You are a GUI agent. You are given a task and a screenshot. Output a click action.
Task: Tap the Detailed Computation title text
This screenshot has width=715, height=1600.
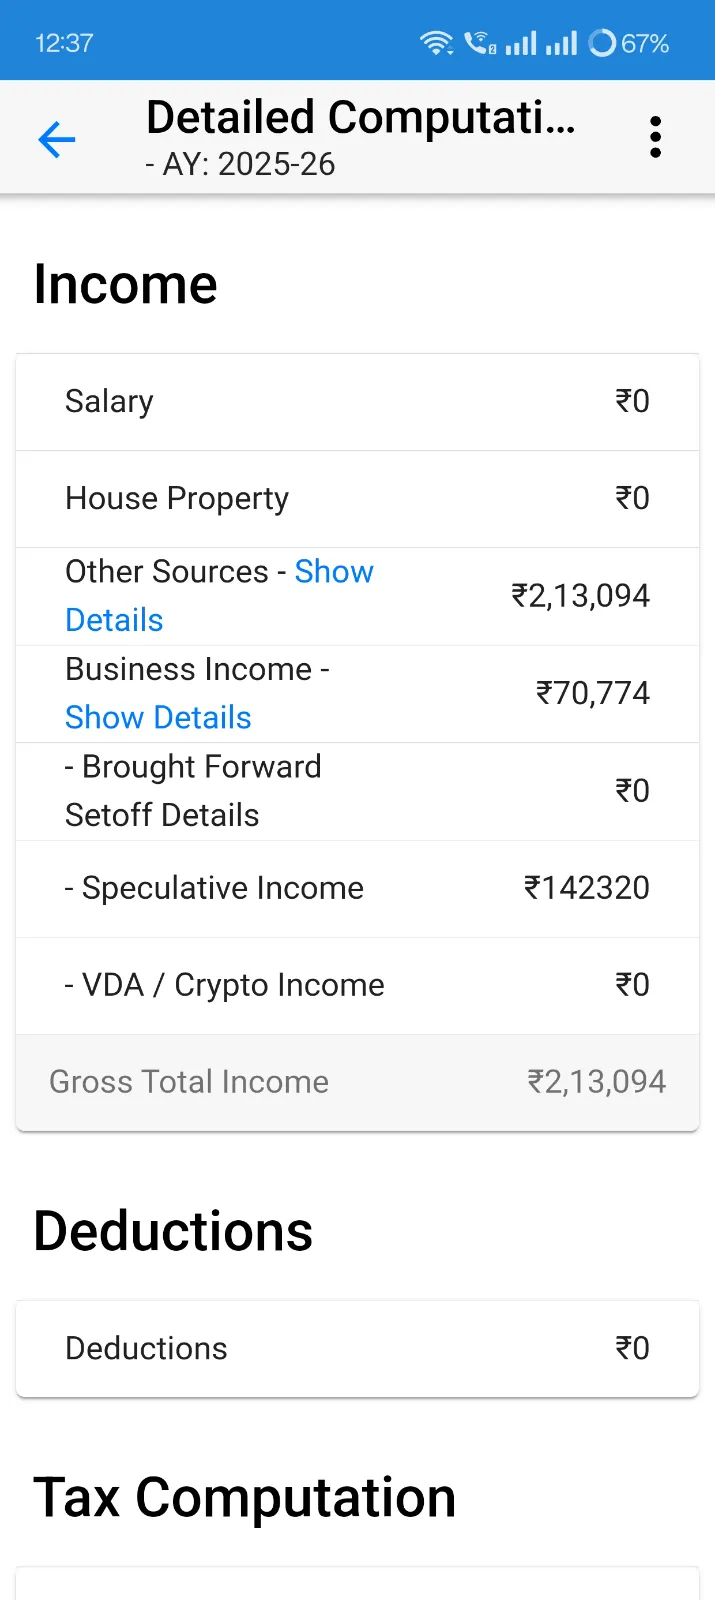click(x=360, y=118)
